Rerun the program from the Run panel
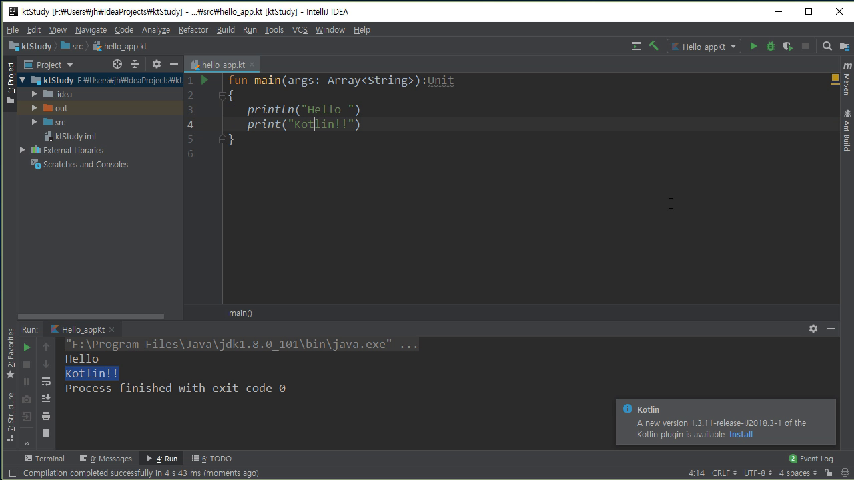 point(27,347)
